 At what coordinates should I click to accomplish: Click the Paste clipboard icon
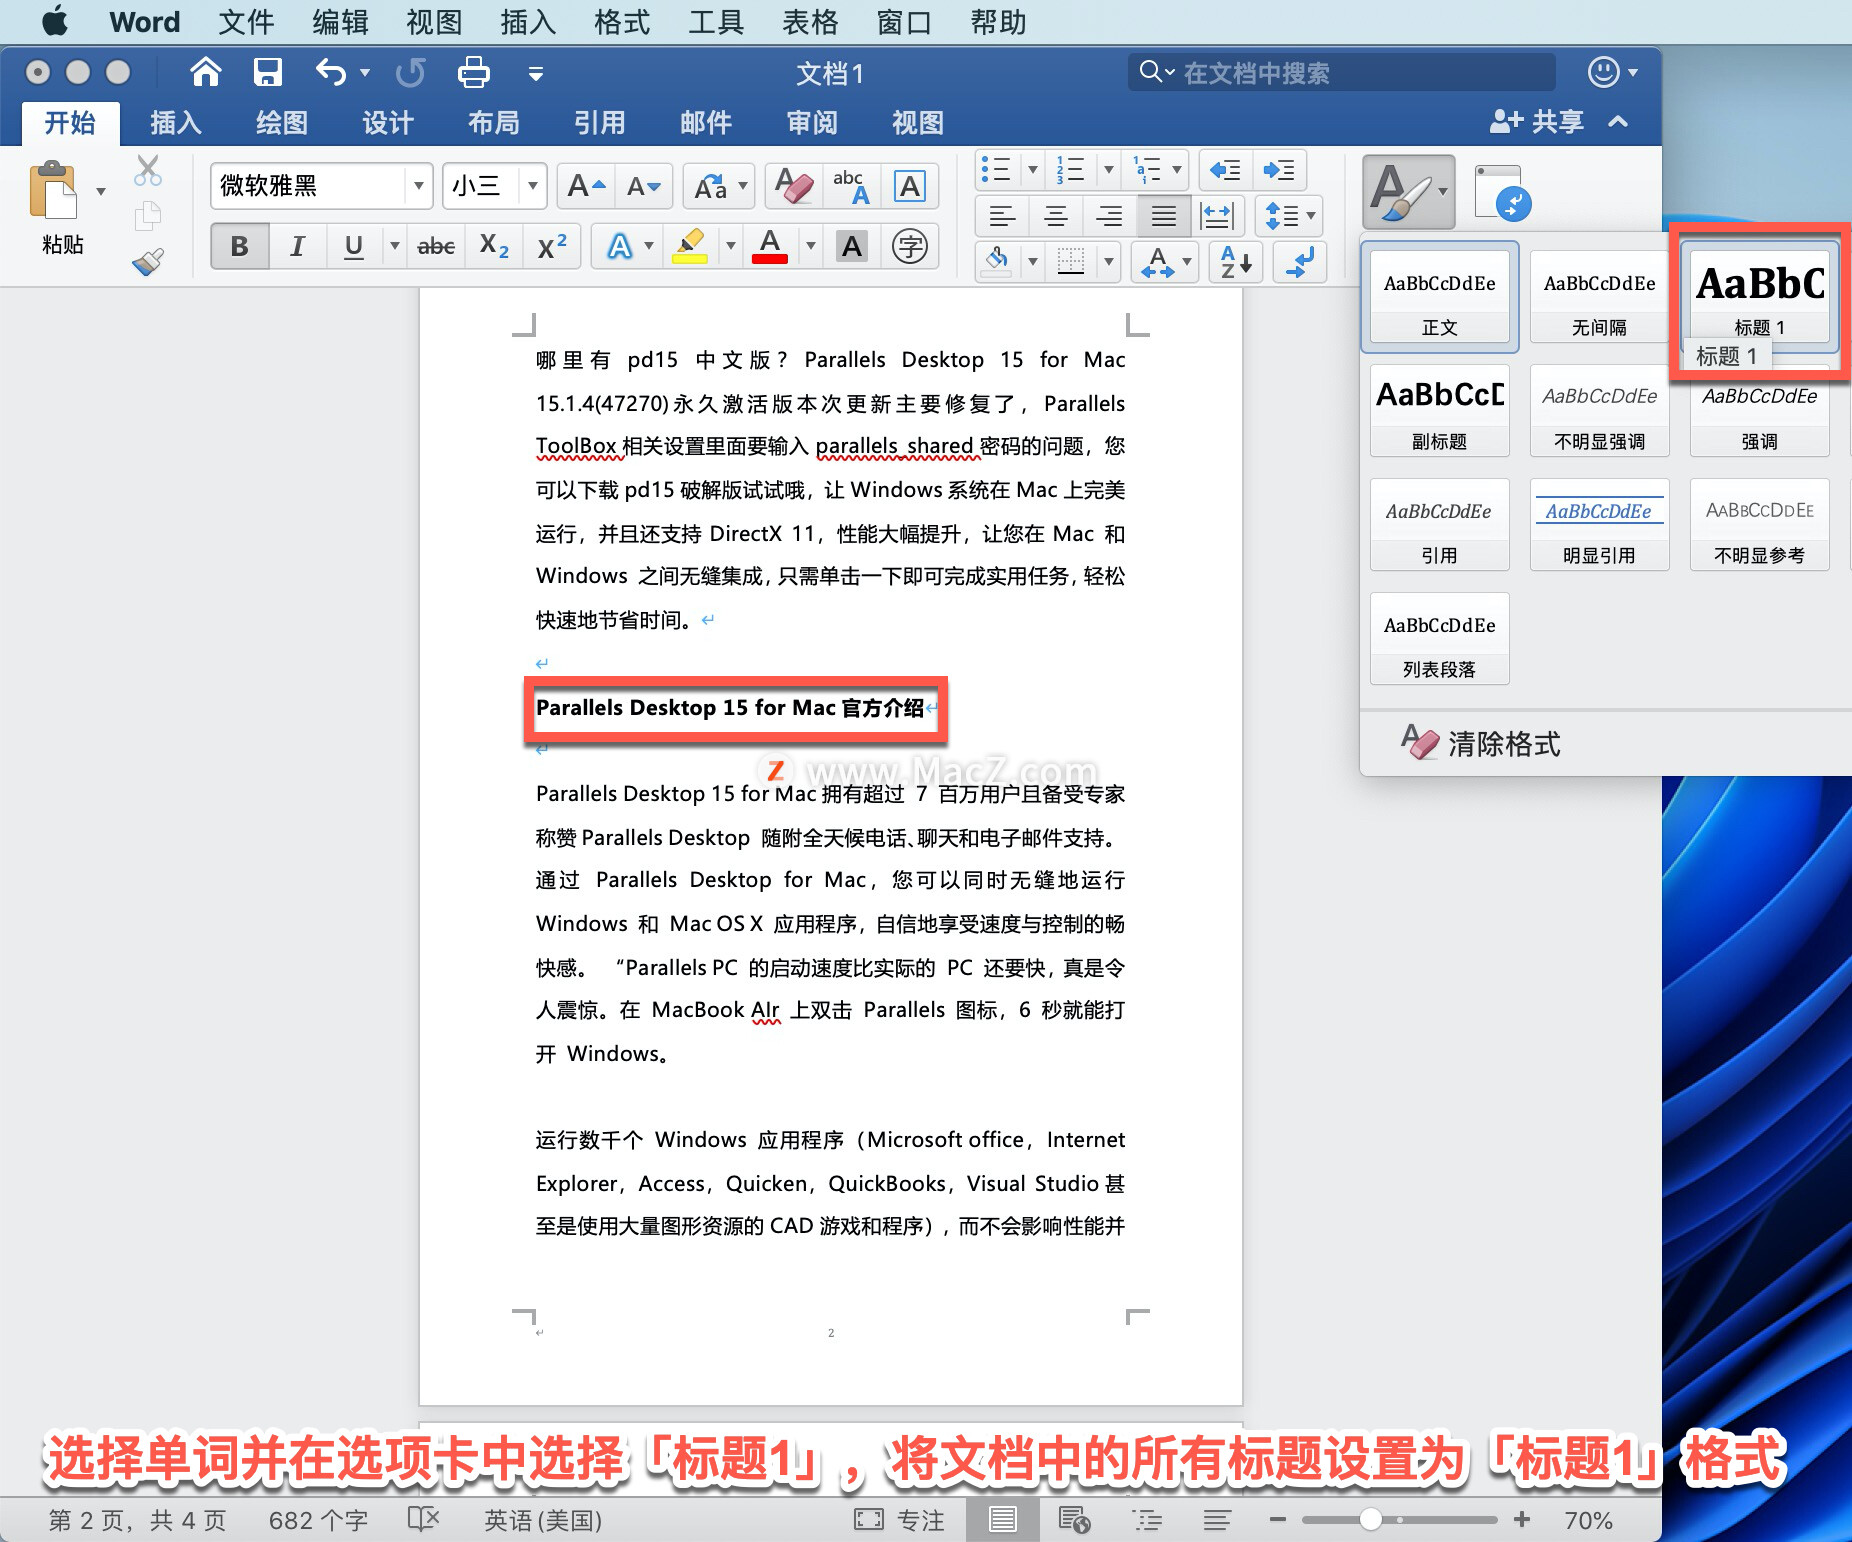53,190
